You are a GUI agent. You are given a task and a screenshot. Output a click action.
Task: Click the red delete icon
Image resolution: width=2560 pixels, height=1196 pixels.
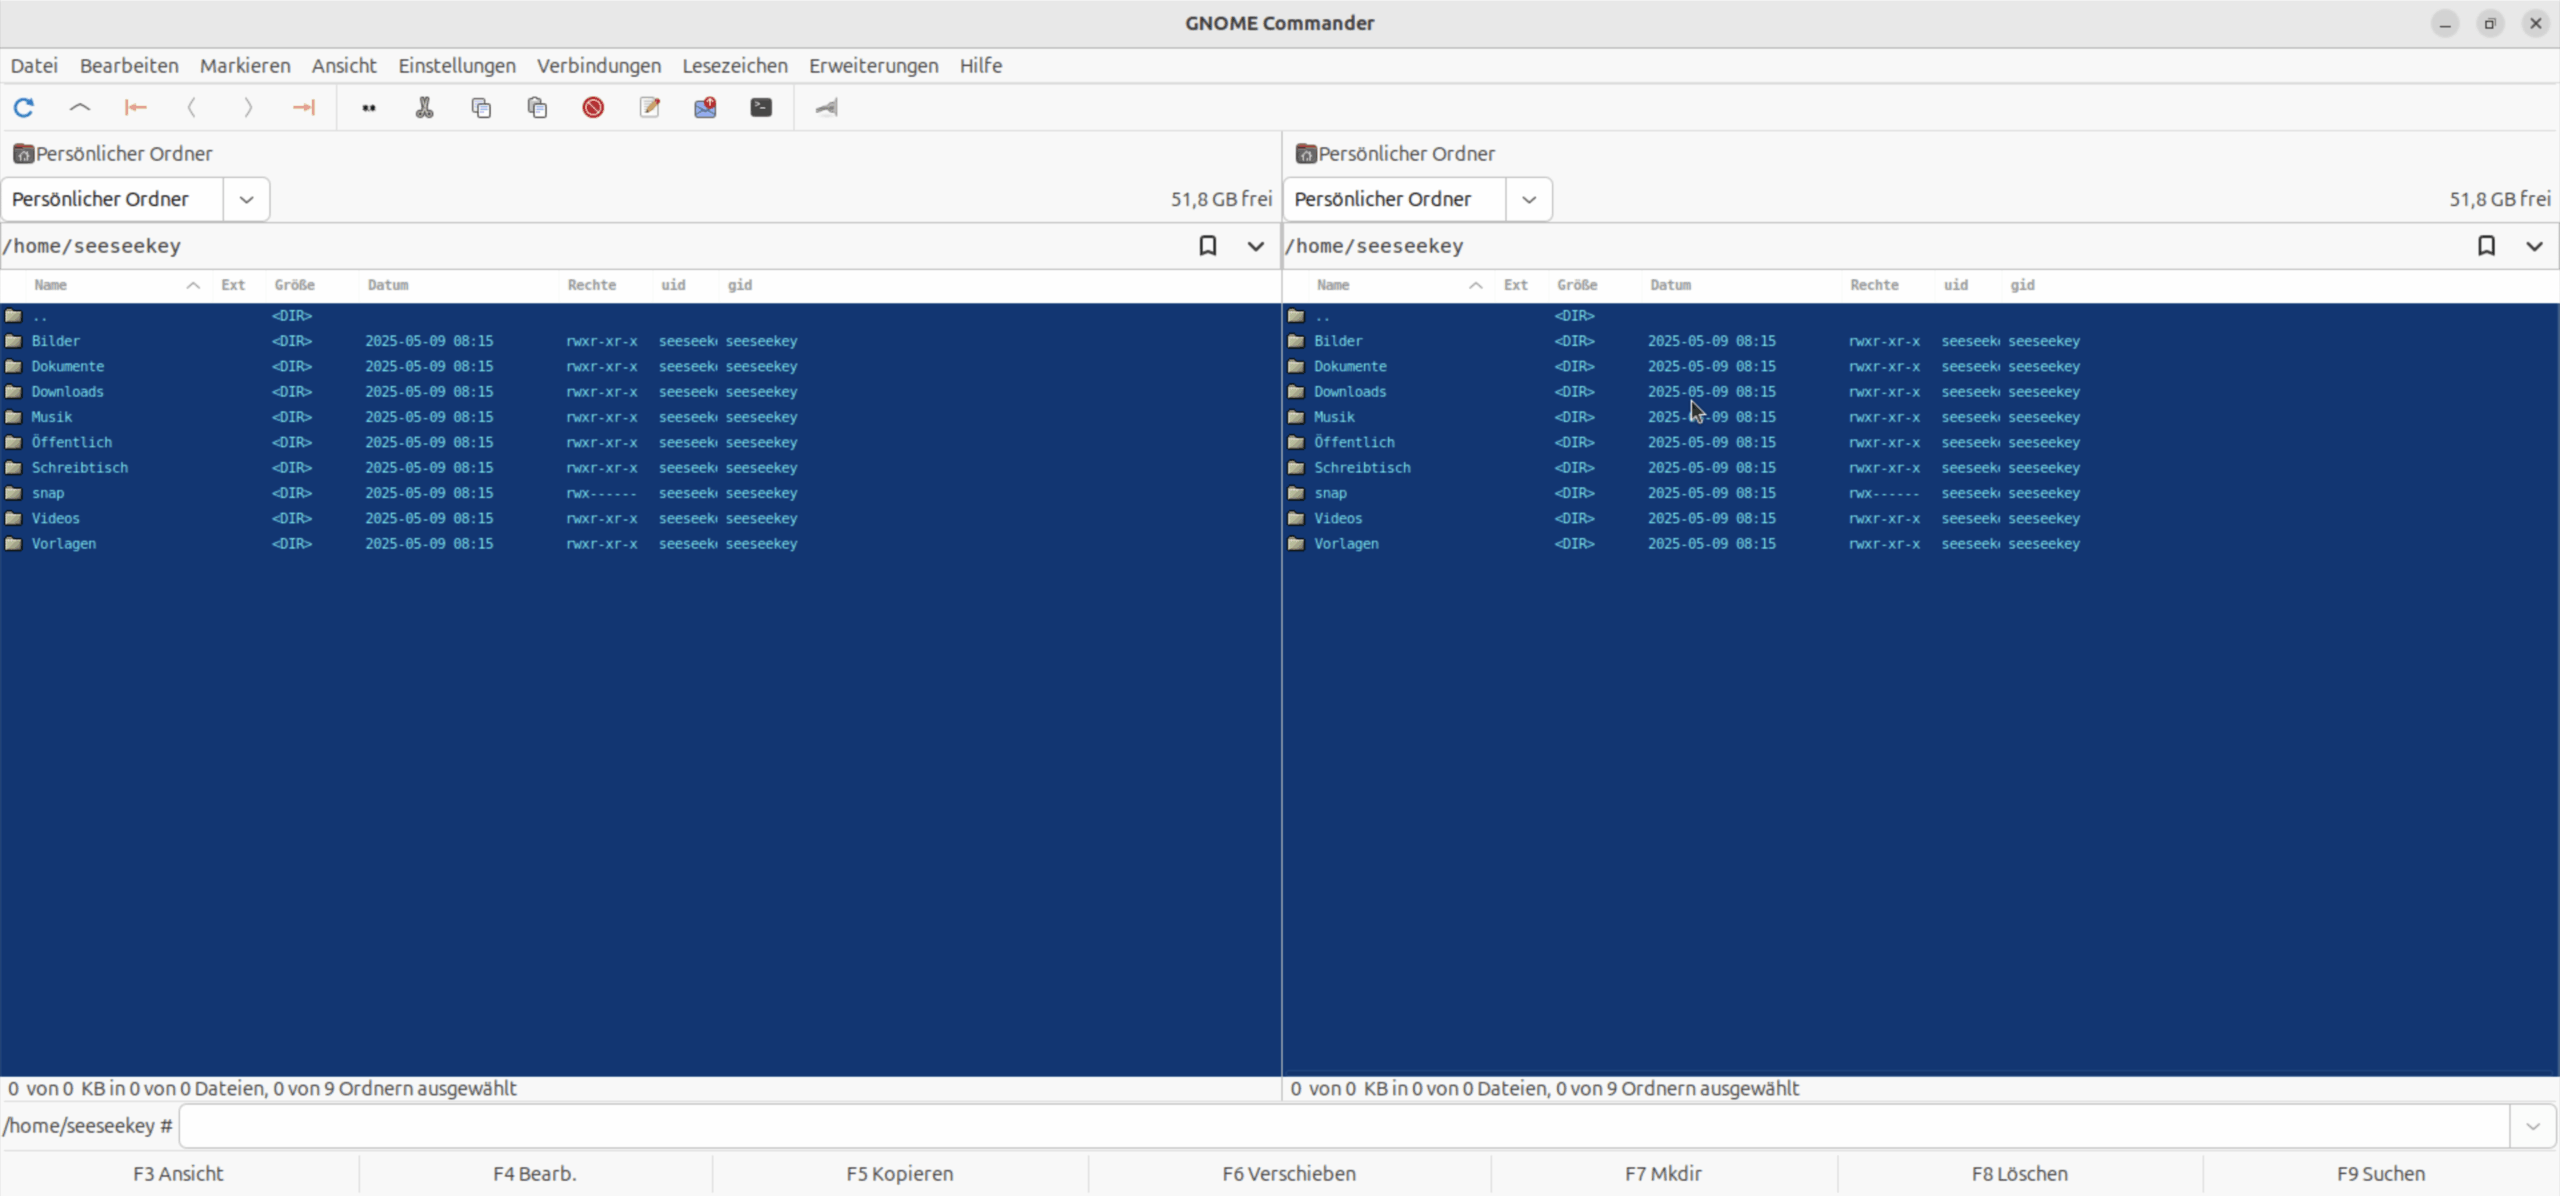[x=593, y=108]
